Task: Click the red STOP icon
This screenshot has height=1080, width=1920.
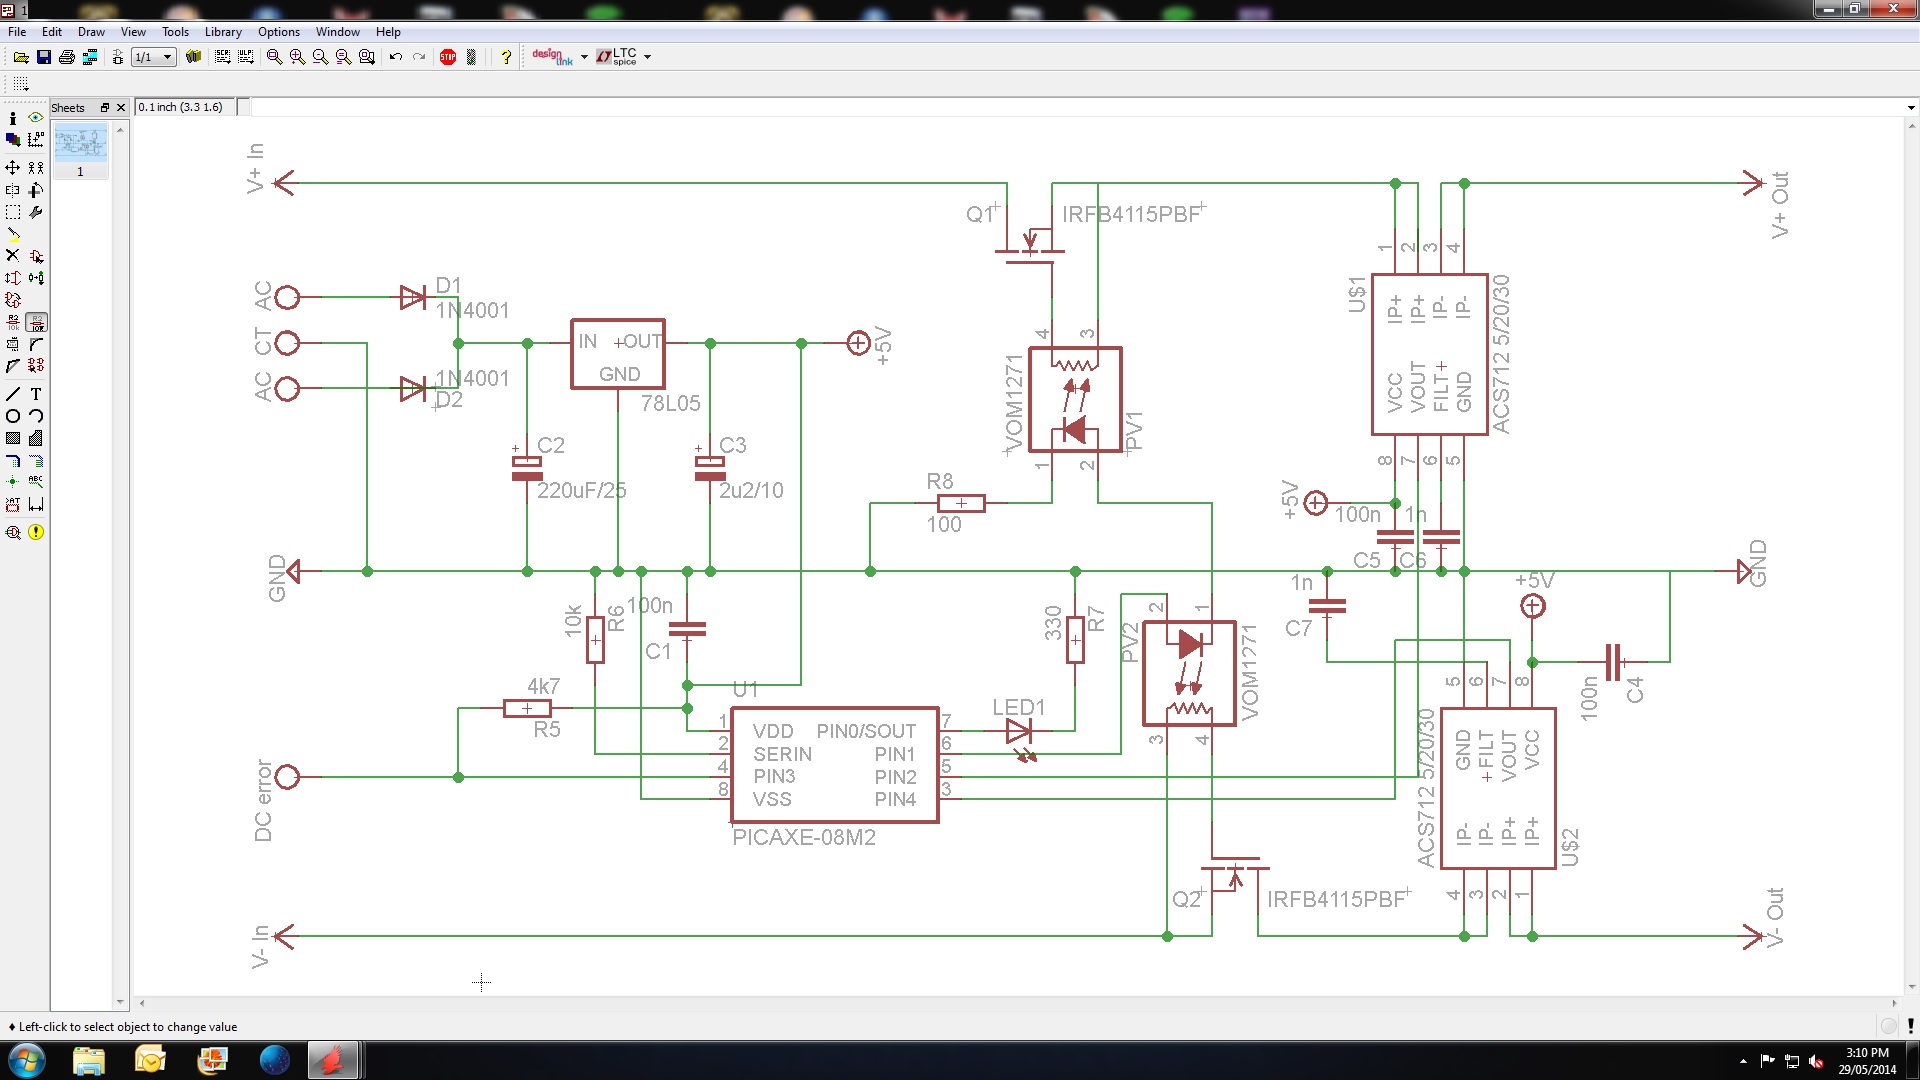Action: [x=448, y=57]
